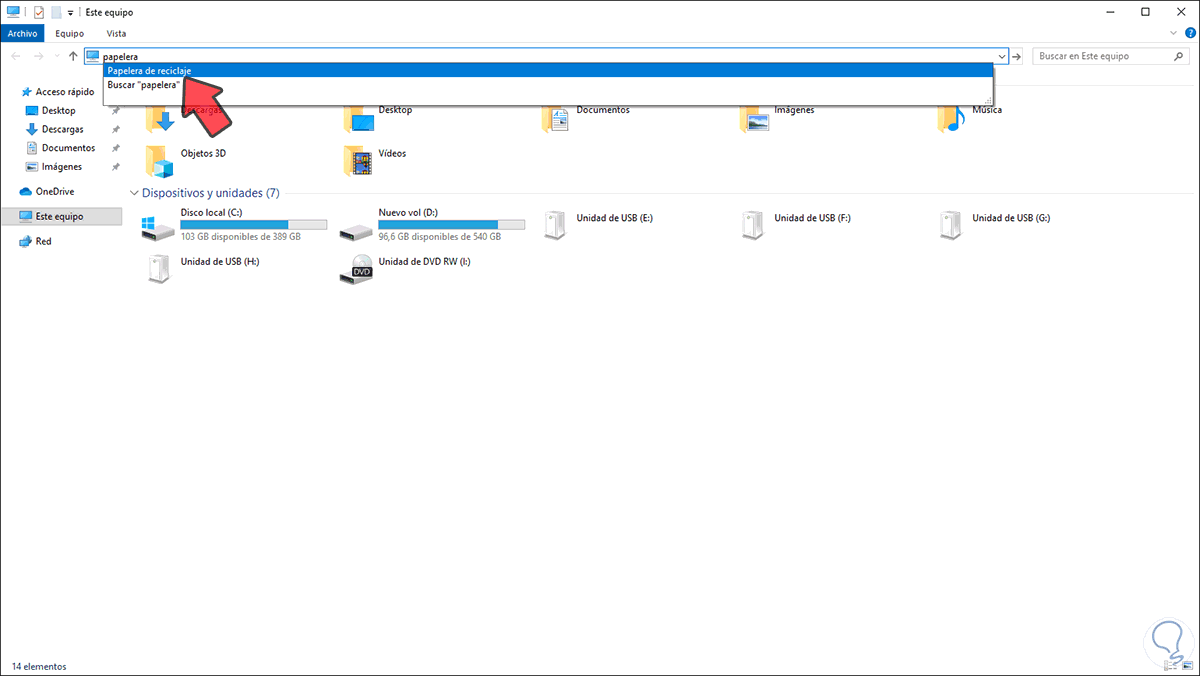The image size is (1200, 676).
Task: Select the Documentos folder in the main pane
Action: [587, 116]
